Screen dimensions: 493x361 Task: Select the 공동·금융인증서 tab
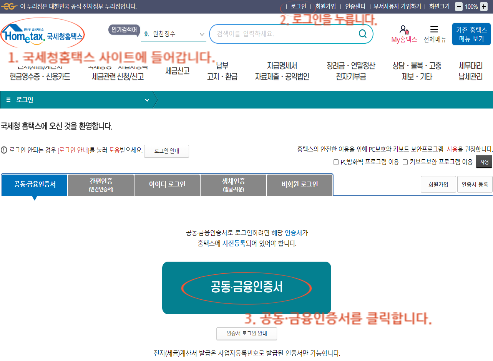point(34,184)
